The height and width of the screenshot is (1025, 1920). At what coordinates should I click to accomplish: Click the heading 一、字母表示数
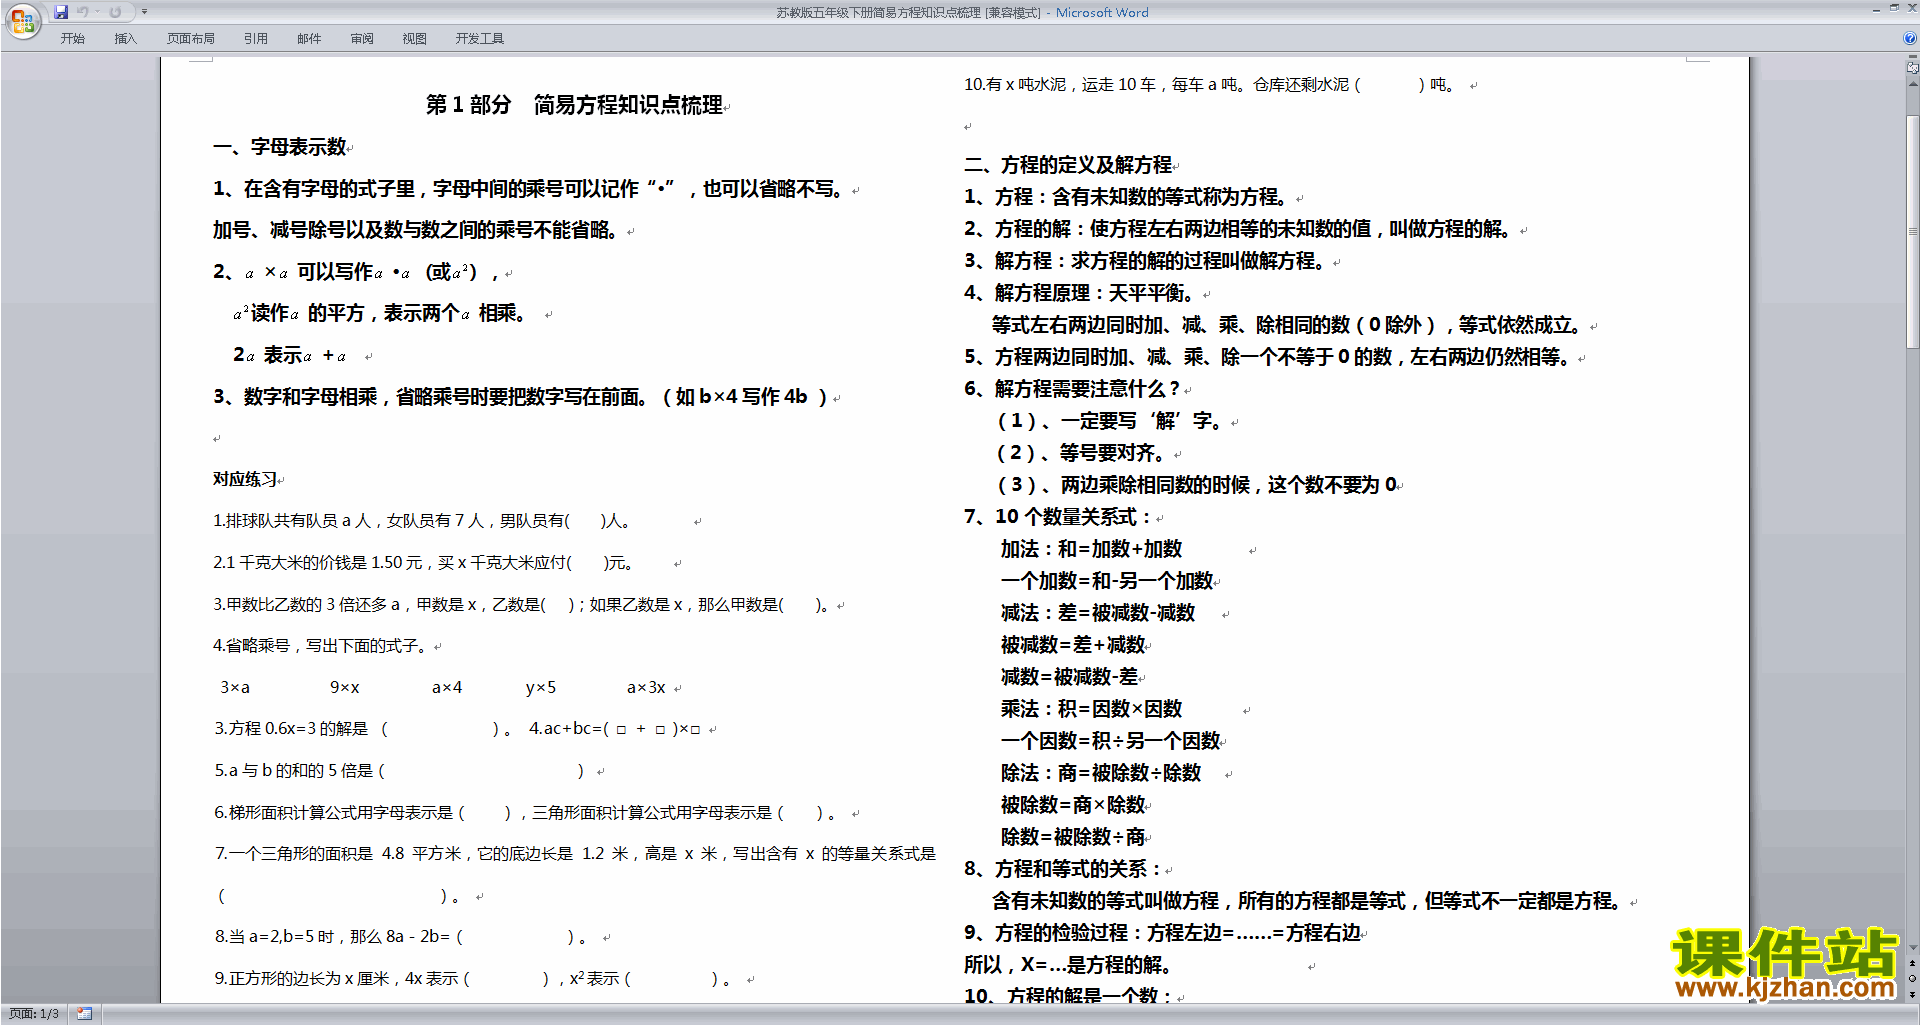(280, 147)
